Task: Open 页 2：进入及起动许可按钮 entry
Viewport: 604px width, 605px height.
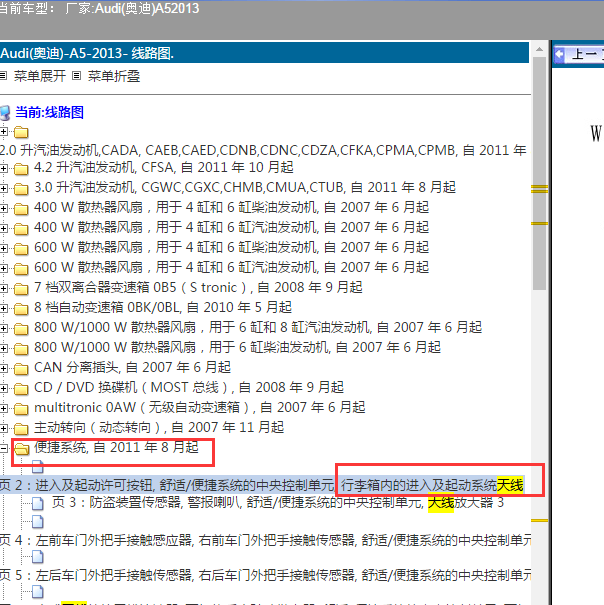Action: click(x=262, y=485)
